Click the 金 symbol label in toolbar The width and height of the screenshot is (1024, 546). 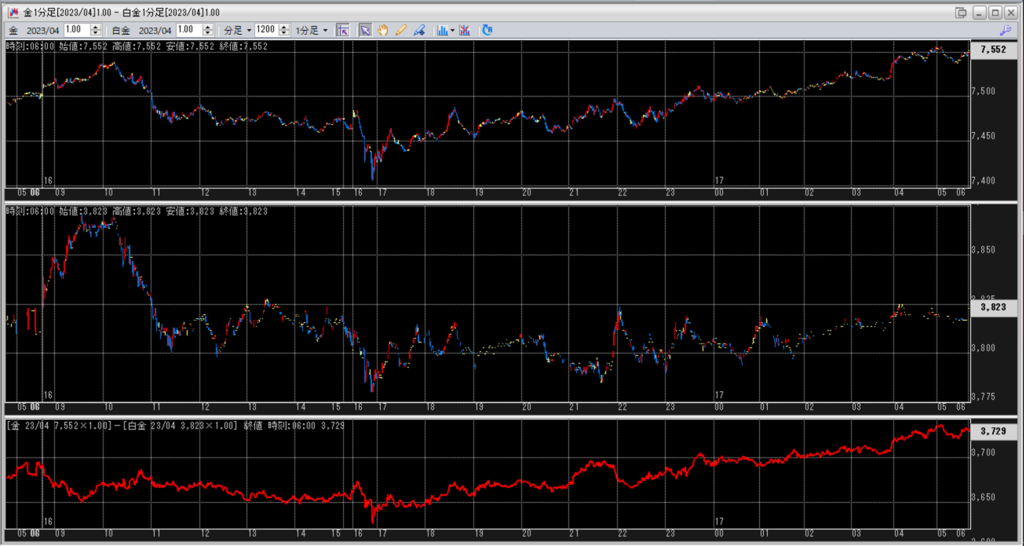[12, 30]
